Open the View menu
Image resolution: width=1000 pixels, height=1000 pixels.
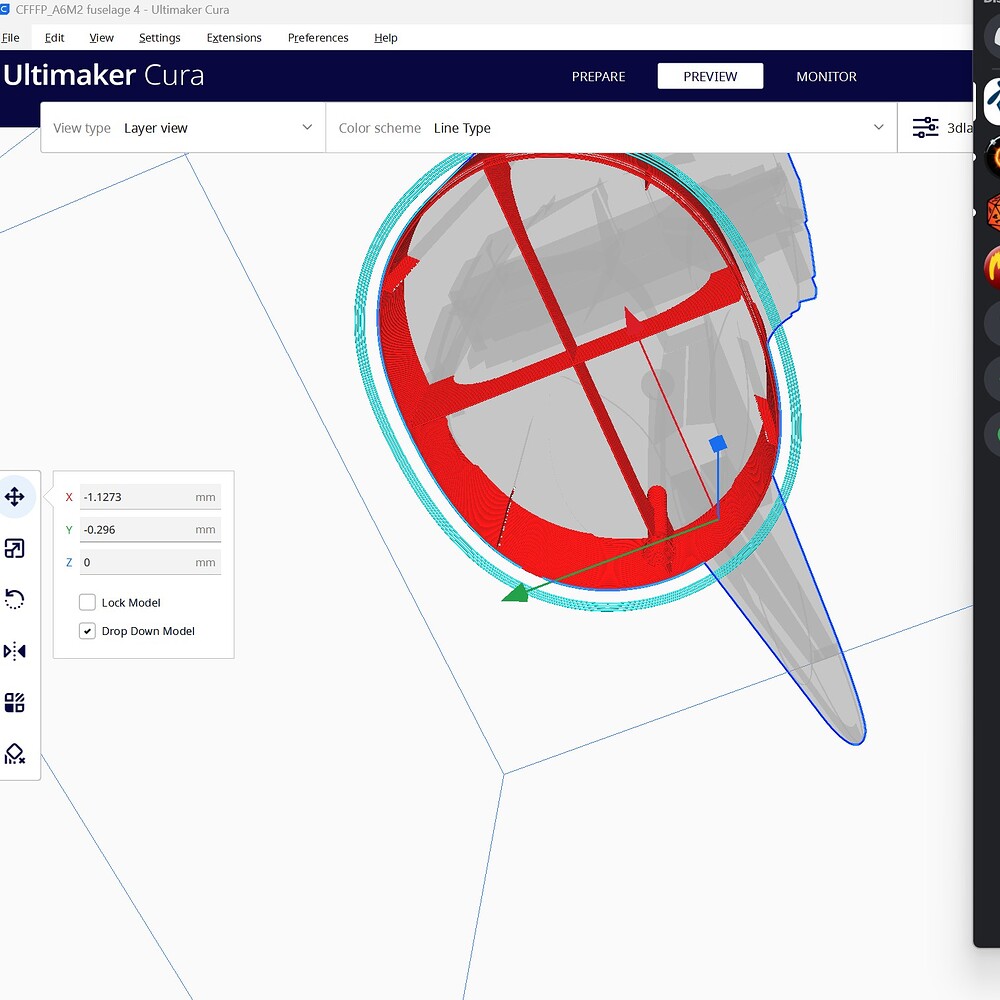101,38
